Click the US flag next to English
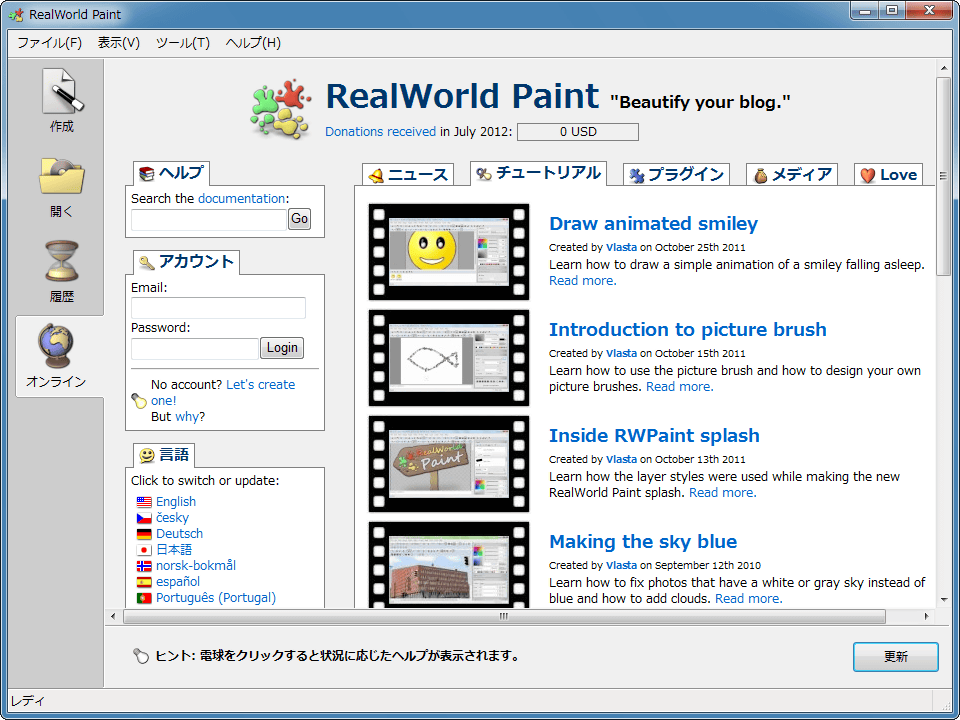 point(144,502)
